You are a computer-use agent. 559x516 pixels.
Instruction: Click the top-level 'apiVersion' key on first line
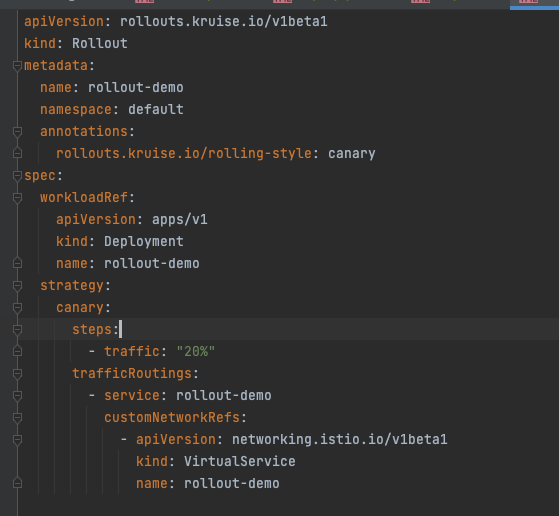pos(64,21)
